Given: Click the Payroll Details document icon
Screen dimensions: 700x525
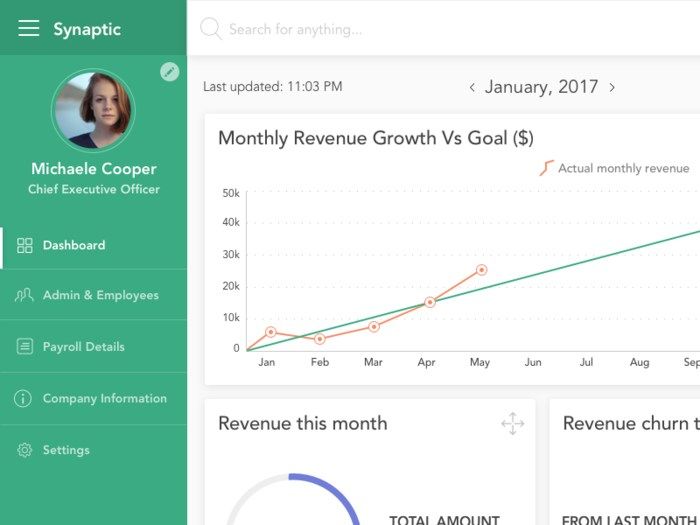Looking at the screenshot, I should click(25, 346).
